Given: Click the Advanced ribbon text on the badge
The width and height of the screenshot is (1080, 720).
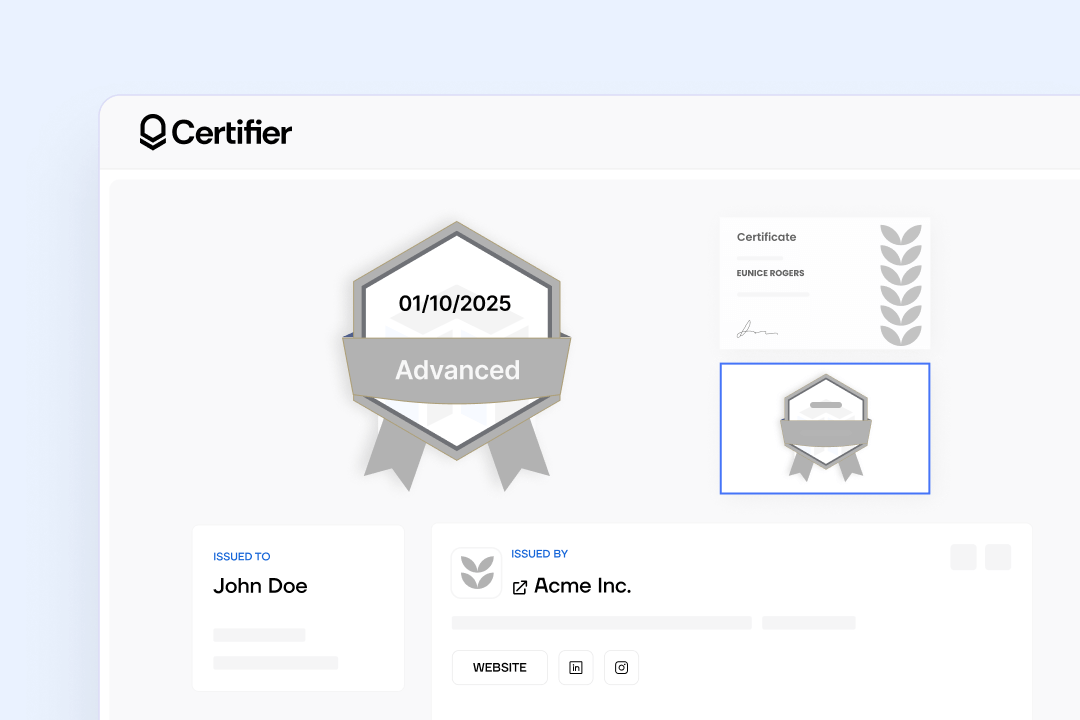Looking at the screenshot, I should [x=457, y=370].
